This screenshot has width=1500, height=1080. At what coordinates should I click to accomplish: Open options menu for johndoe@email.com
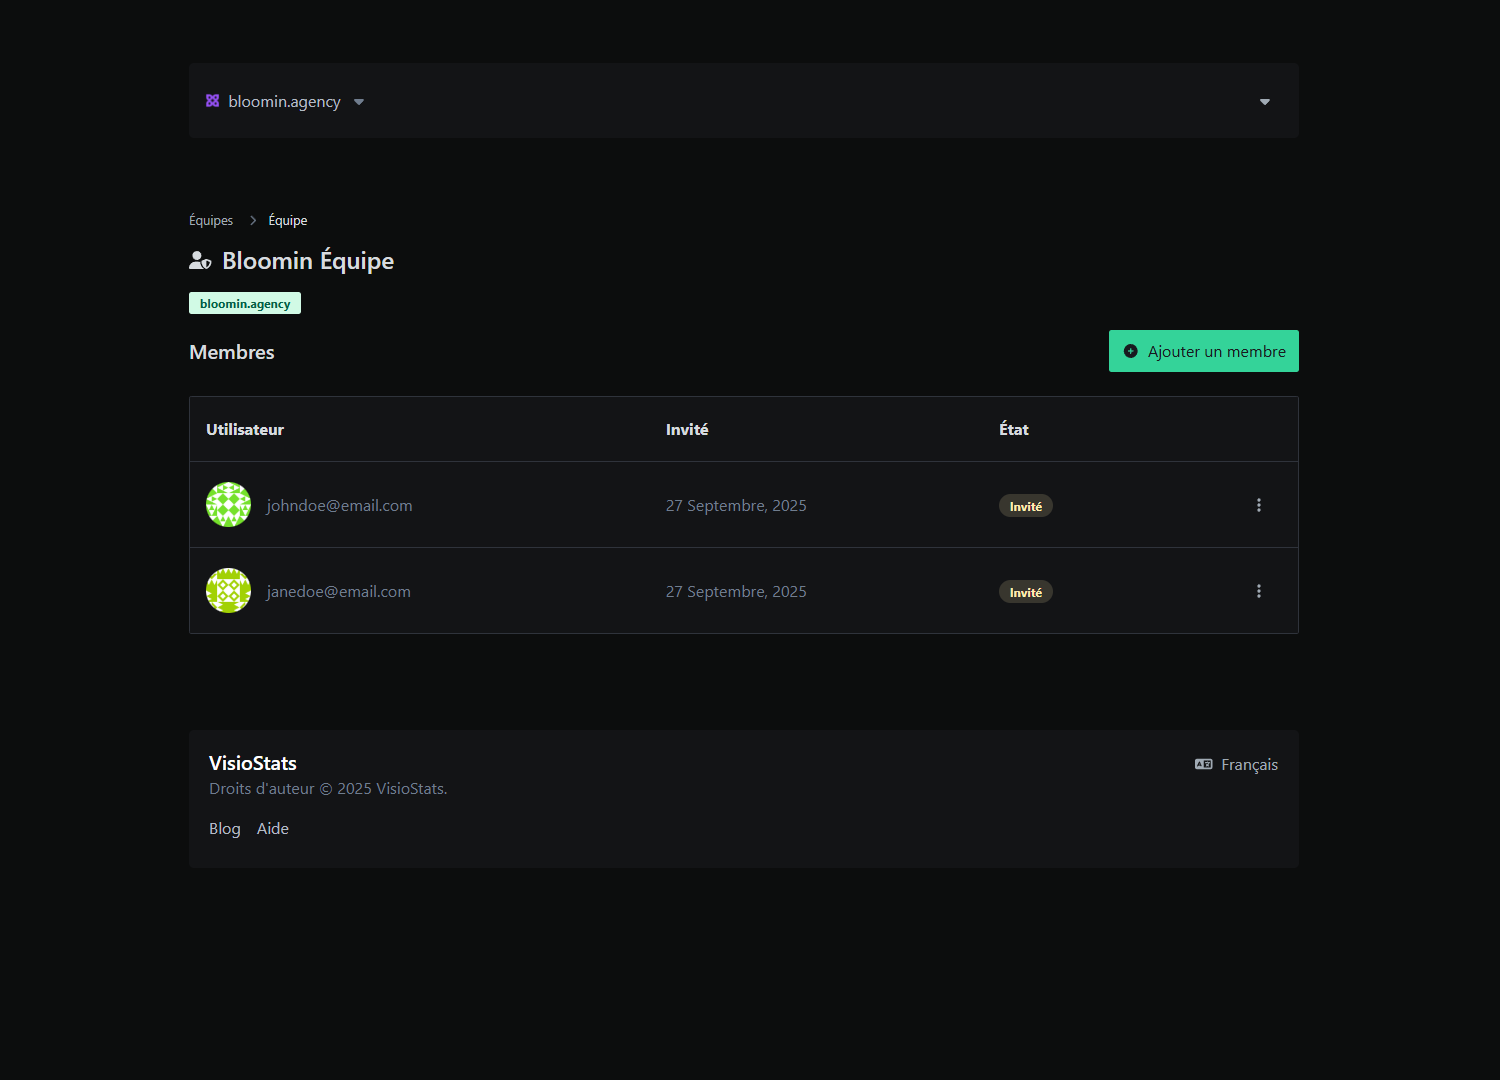click(1258, 505)
